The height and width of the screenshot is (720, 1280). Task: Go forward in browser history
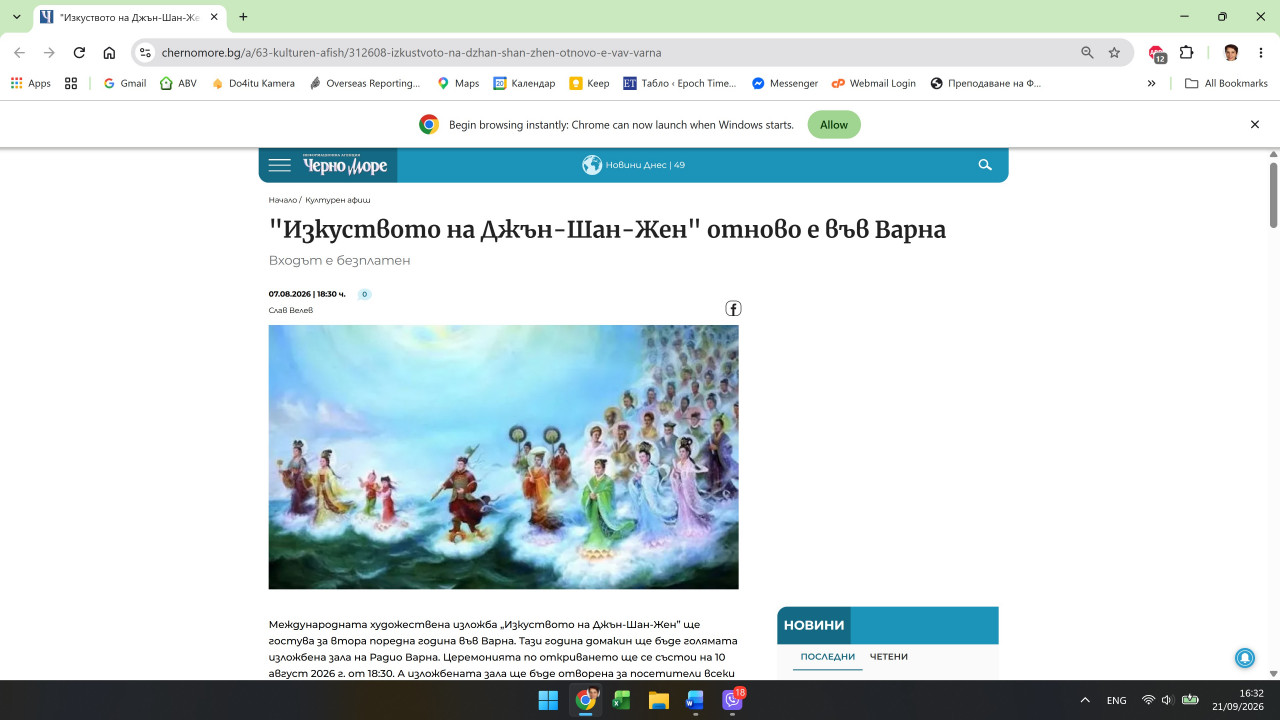tap(49, 53)
